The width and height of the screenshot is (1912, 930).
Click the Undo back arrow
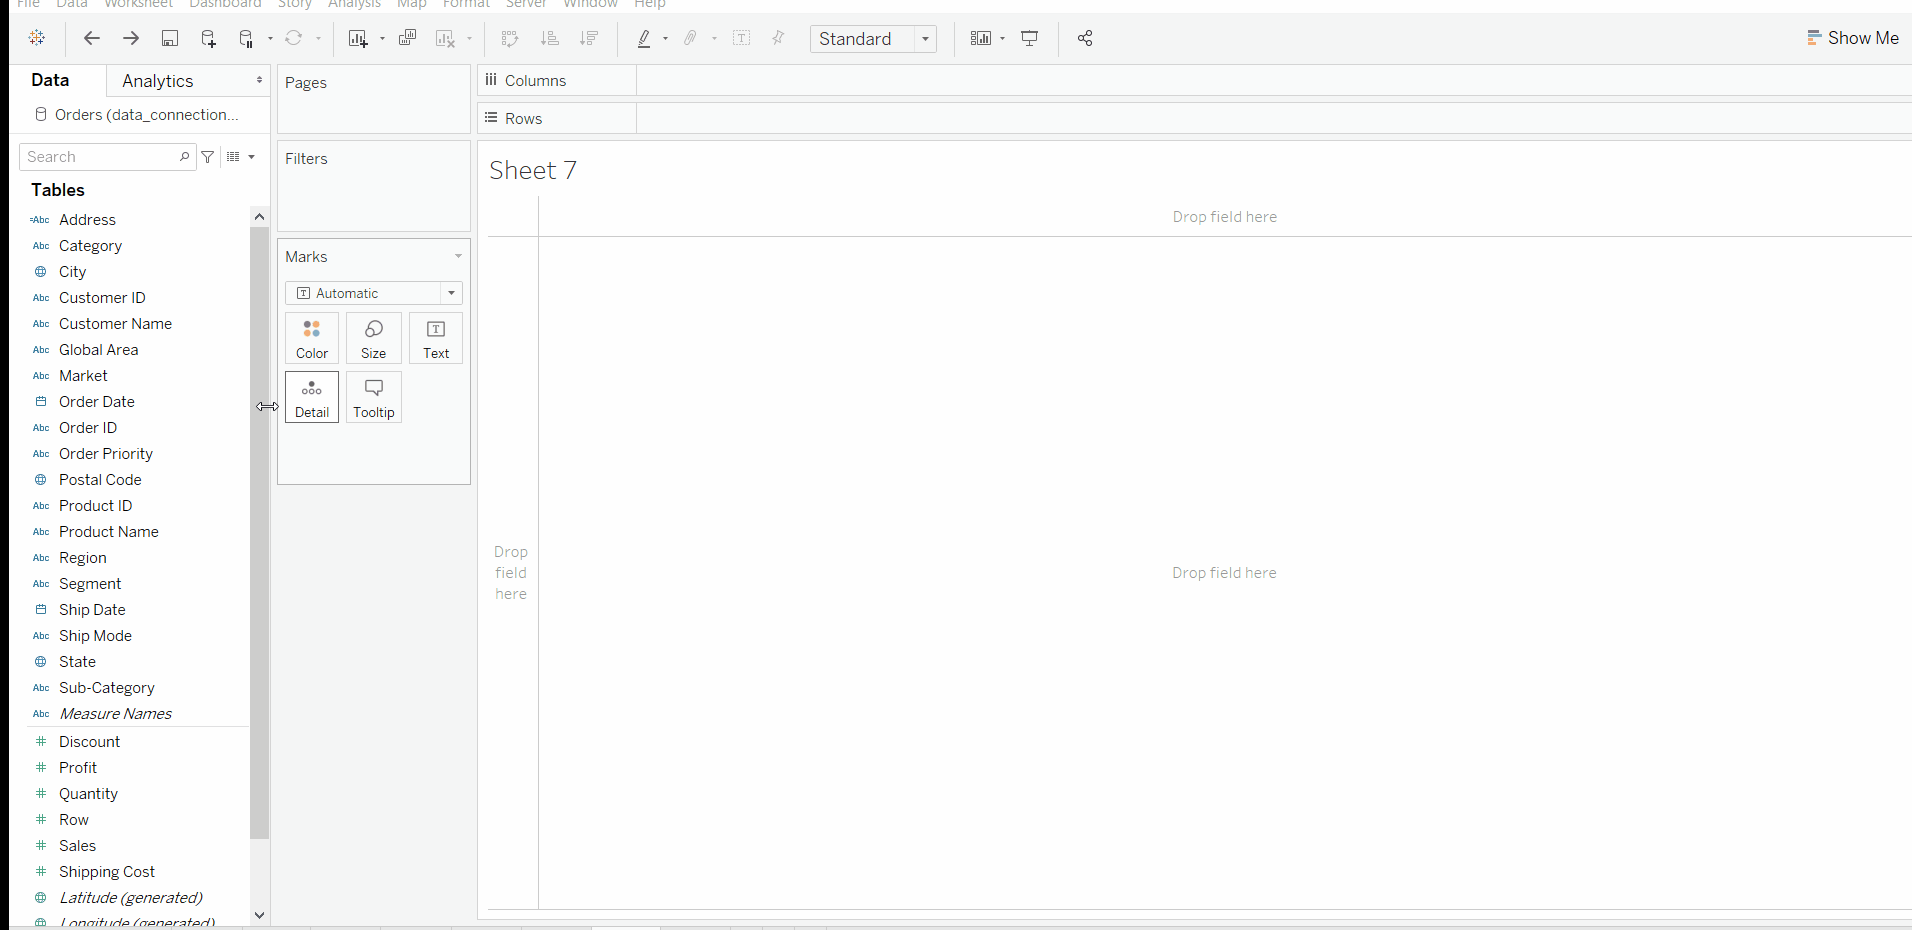coord(92,38)
